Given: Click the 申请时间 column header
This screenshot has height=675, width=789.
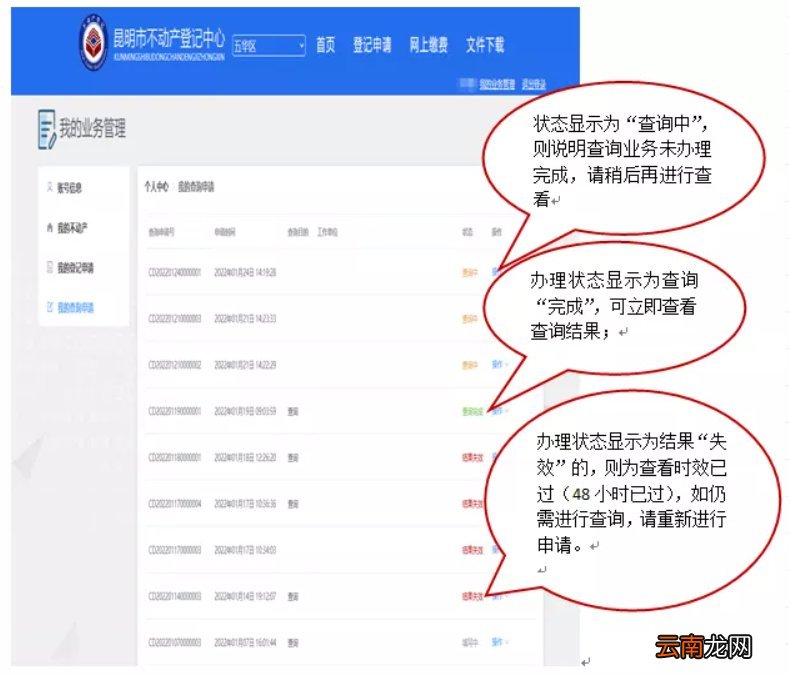Looking at the screenshot, I should [224, 232].
